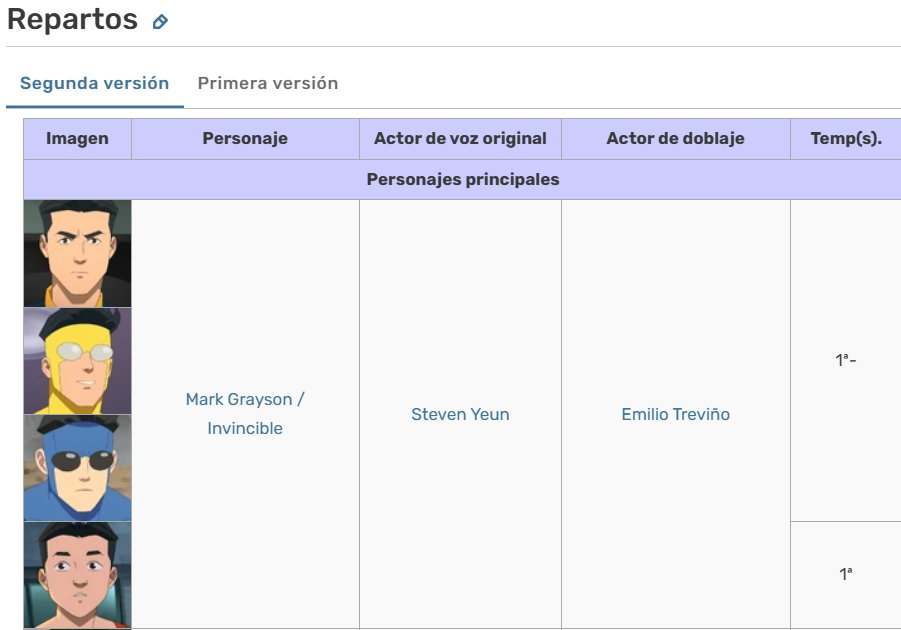Image resolution: width=901 pixels, height=630 pixels.
Task: Open the Primera versión tab
Action: (x=268, y=83)
